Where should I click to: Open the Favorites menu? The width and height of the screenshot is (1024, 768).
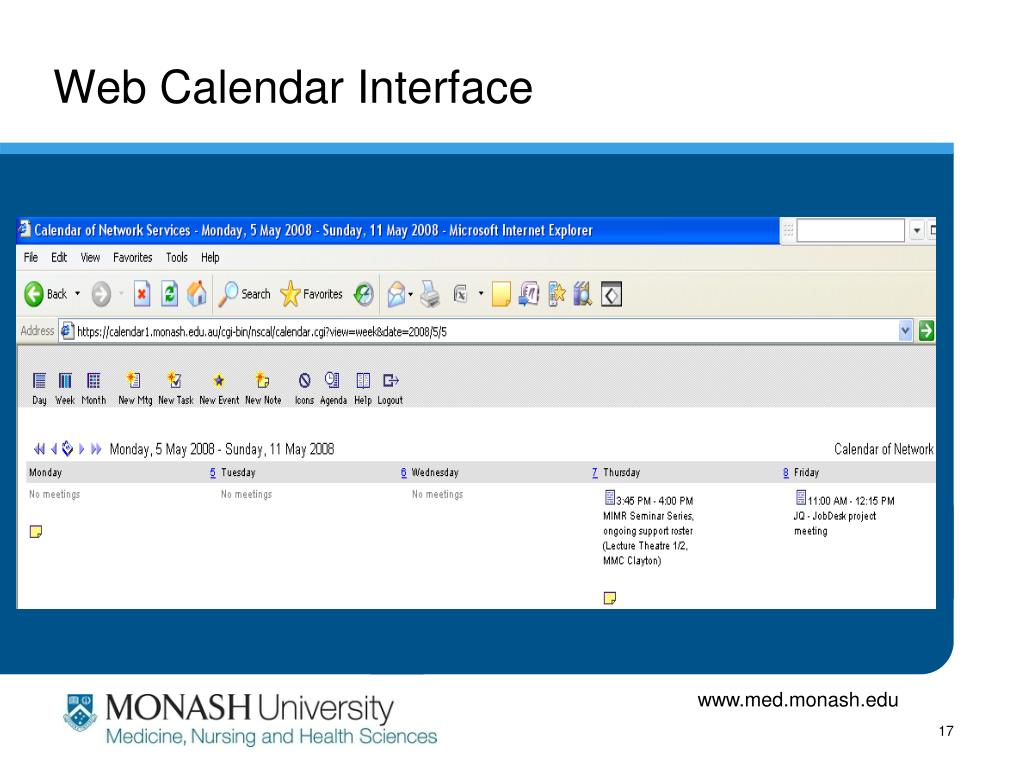point(133,257)
